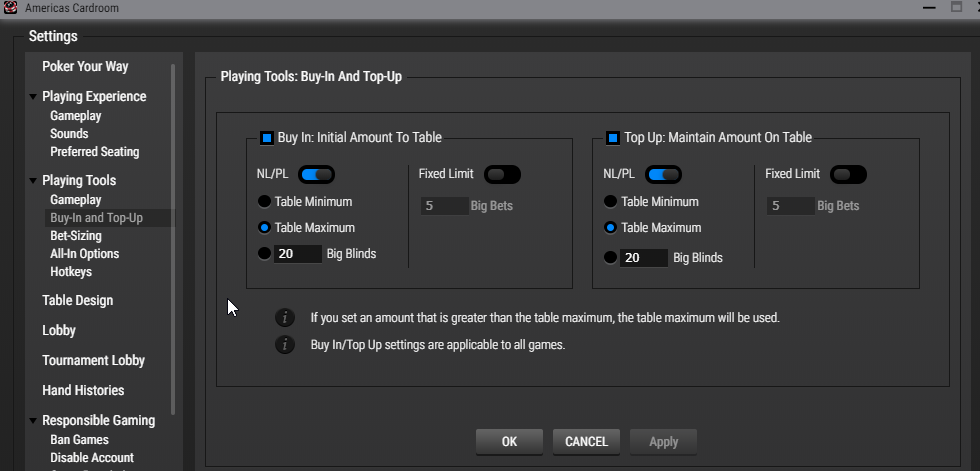Open Hand Histories settings
Image resolution: width=980 pixels, height=471 pixels.
point(83,390)
